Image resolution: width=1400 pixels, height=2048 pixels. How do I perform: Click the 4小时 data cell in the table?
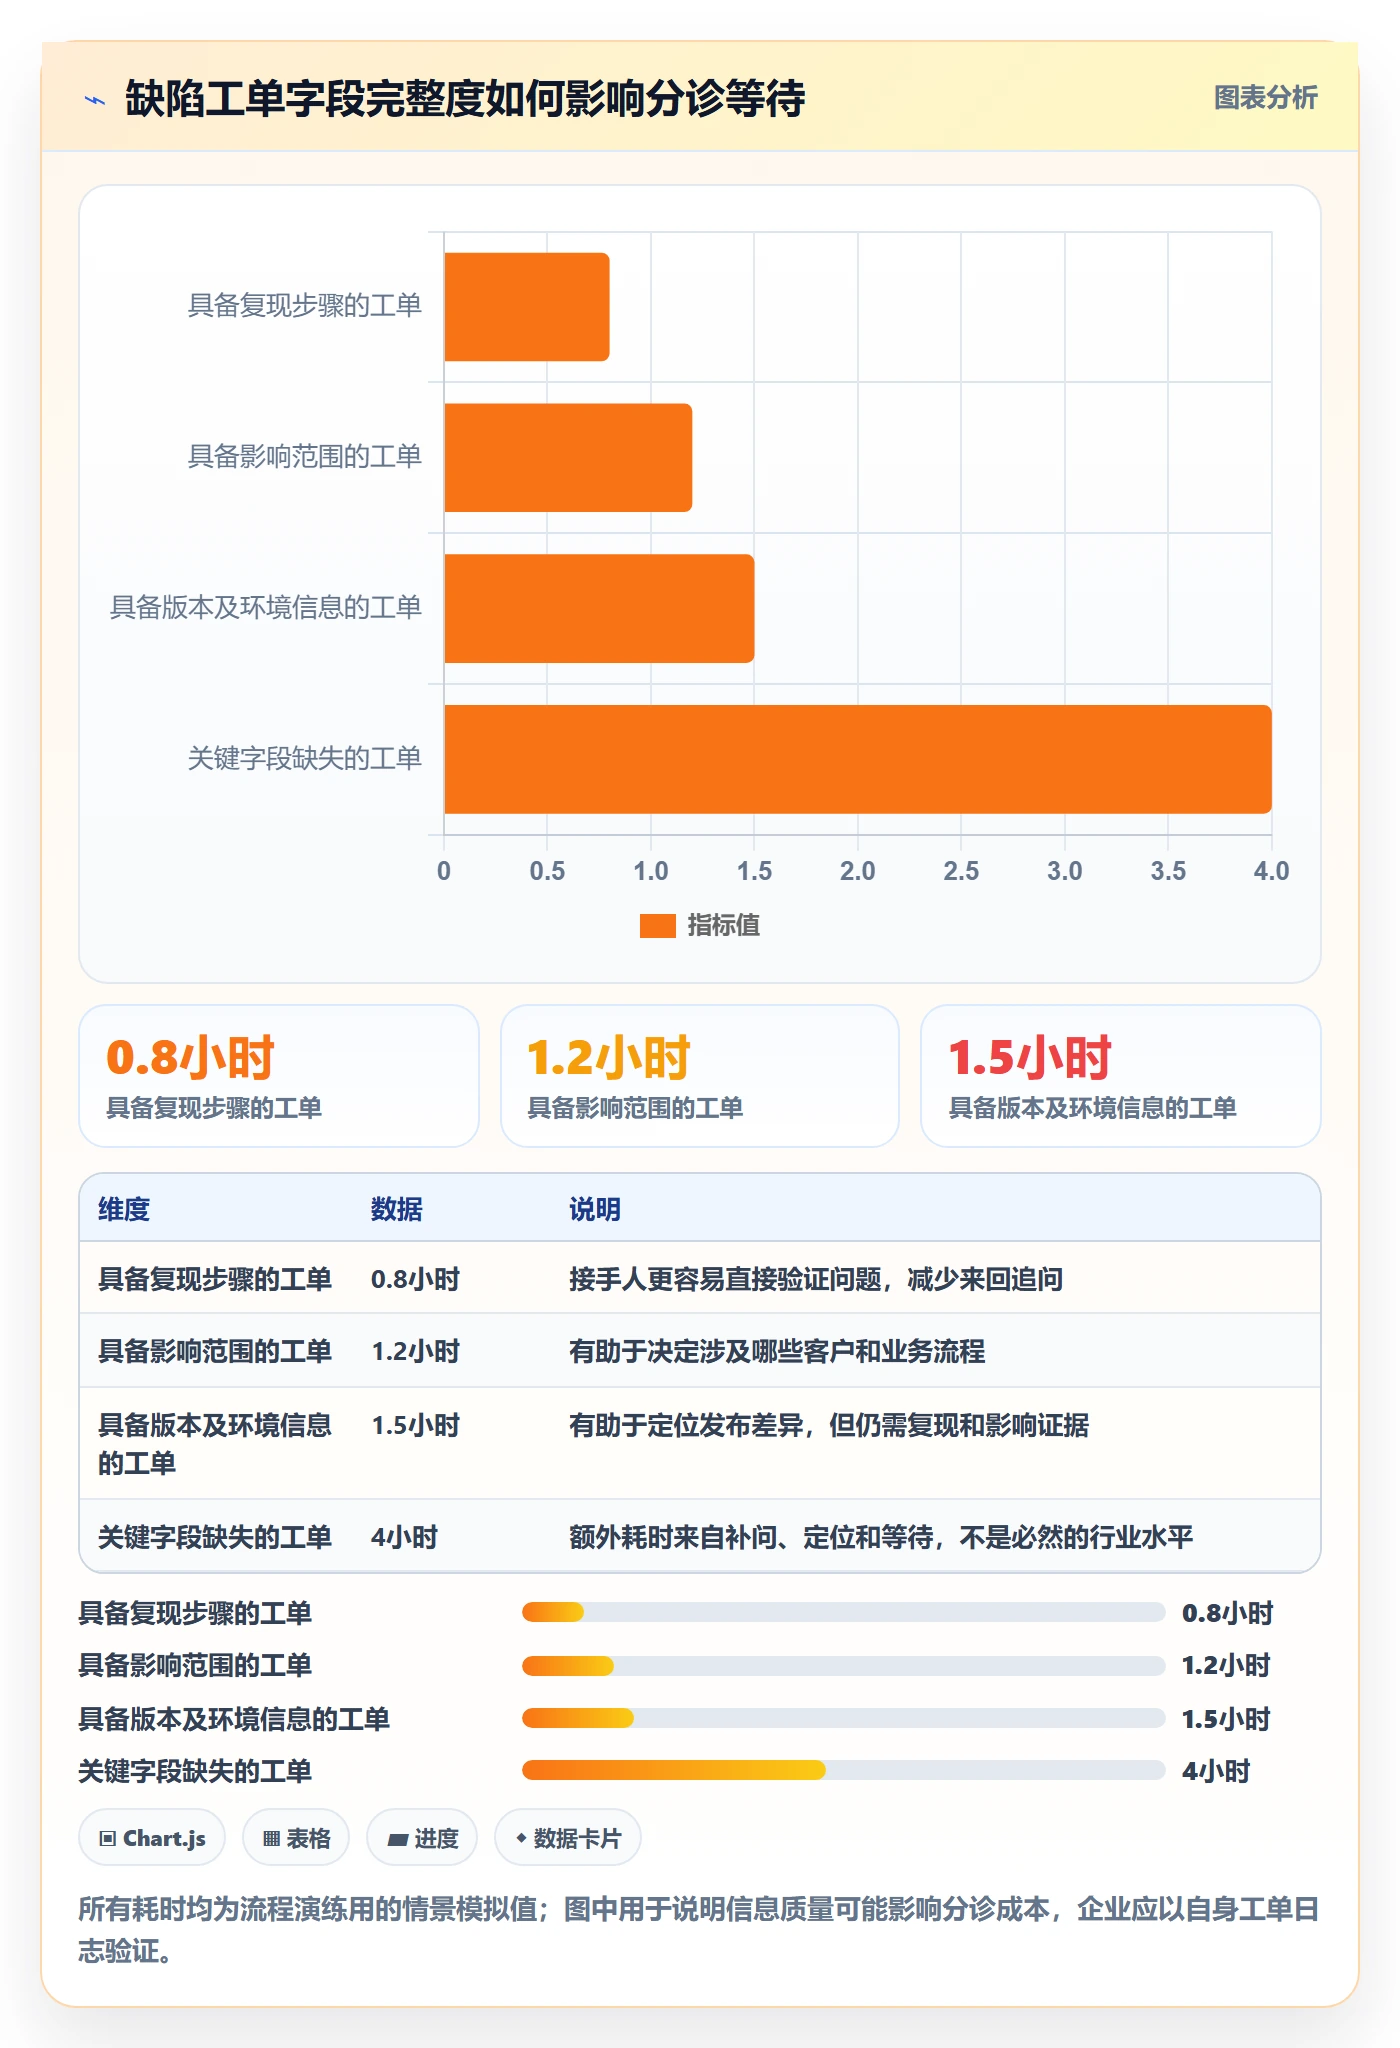[x=405, y=1537]
